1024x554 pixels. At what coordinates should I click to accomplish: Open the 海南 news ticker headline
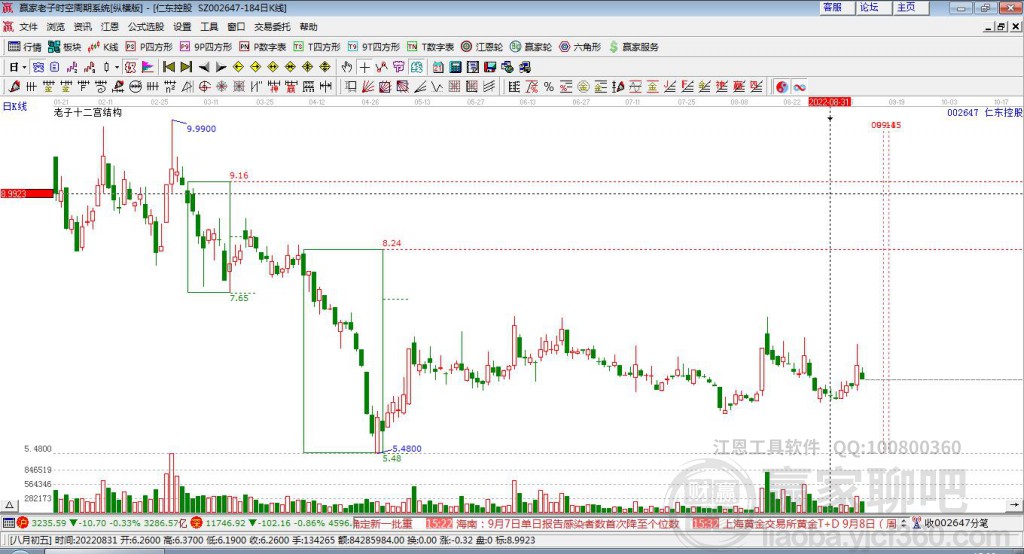point(567,523)
